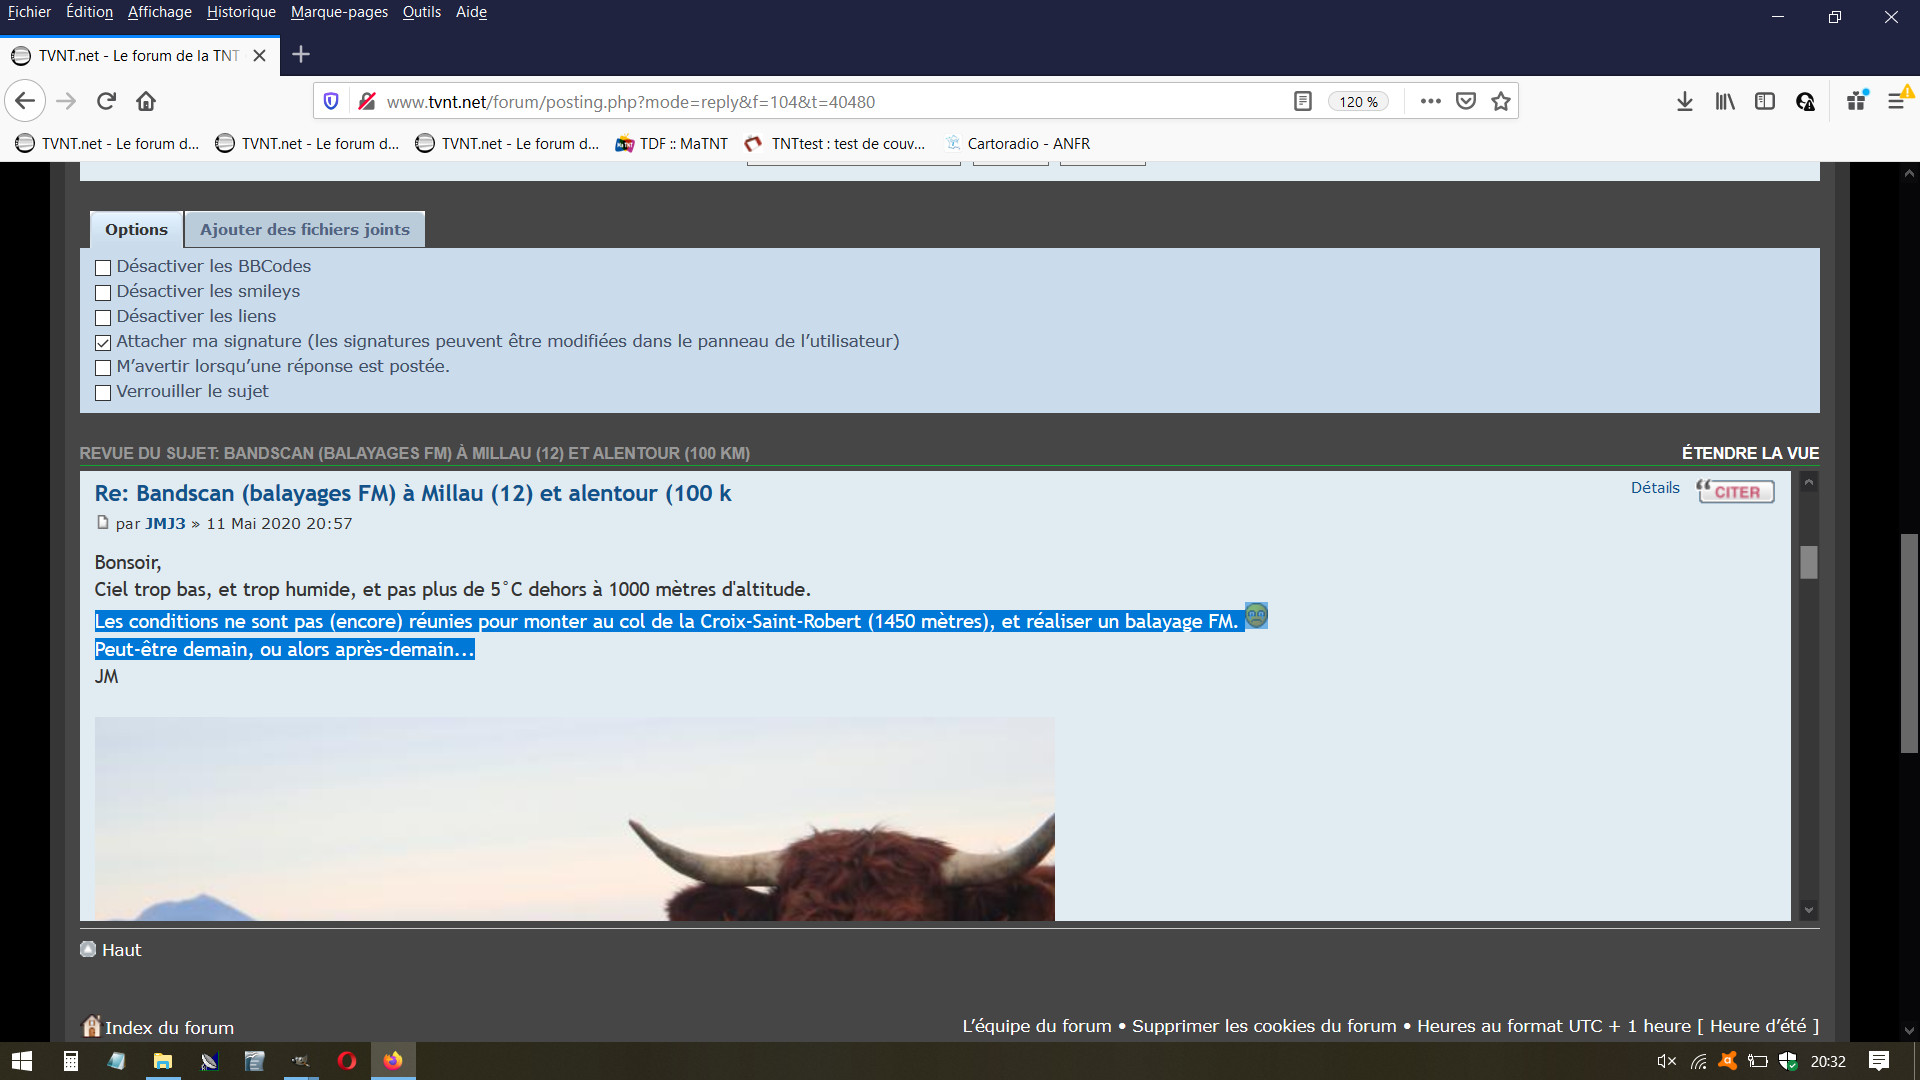Open the browser home page

coord(146,101)
